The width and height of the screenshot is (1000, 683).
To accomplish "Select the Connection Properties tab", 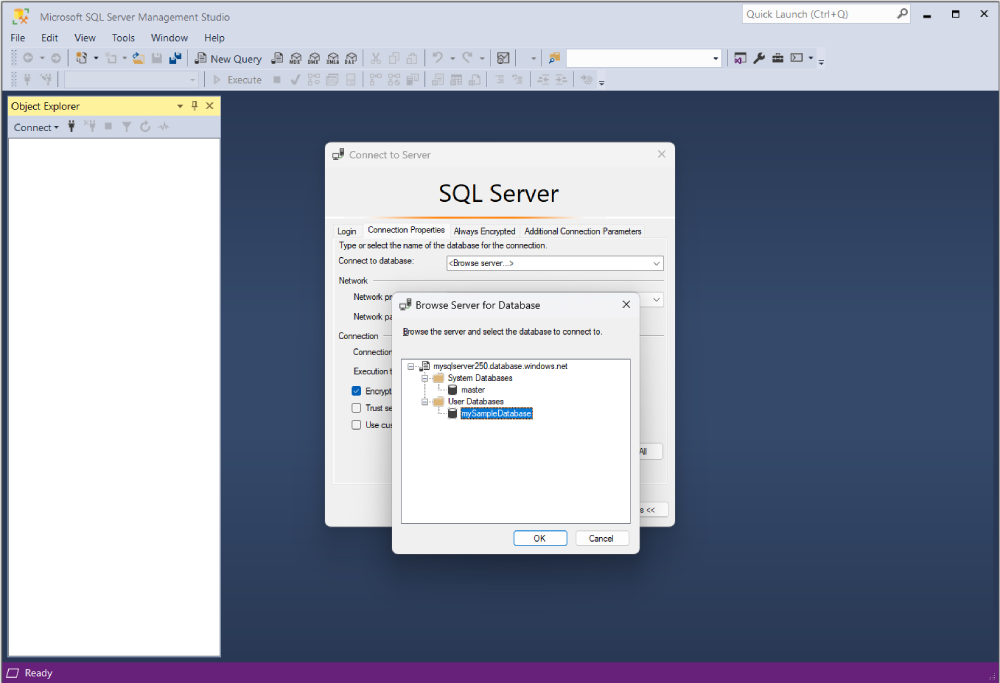I will [x=406, y=230].
